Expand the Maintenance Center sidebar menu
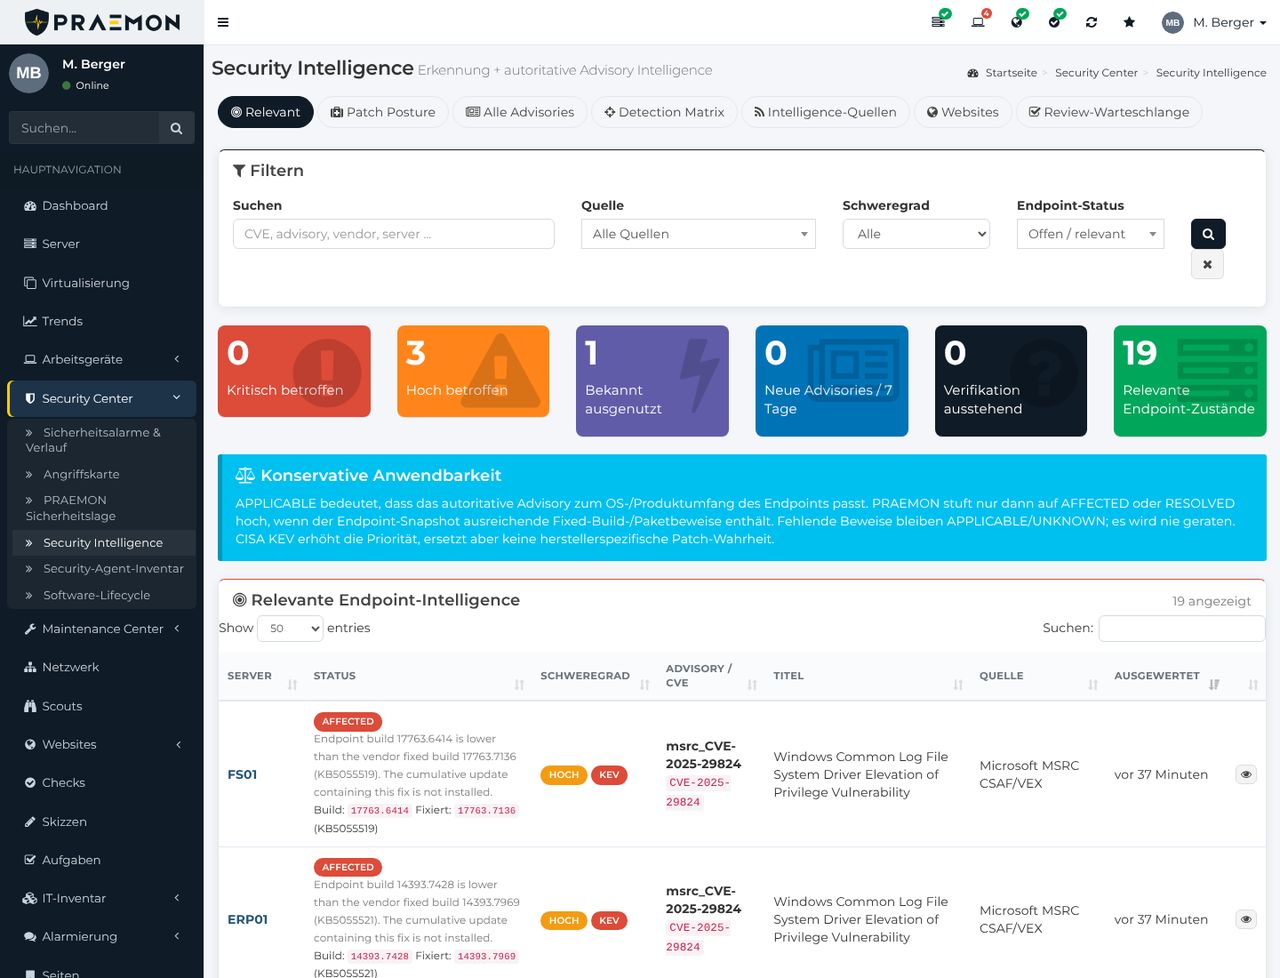The image size is (1280, 978). click(102, 629)
